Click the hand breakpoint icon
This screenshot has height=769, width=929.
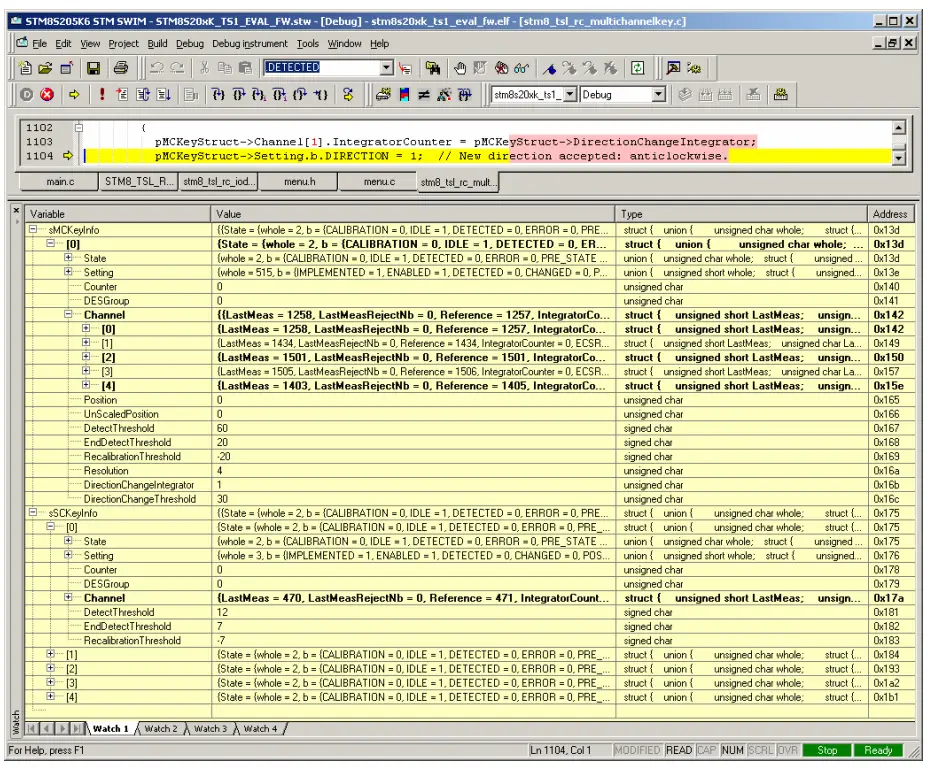(461, 68)
